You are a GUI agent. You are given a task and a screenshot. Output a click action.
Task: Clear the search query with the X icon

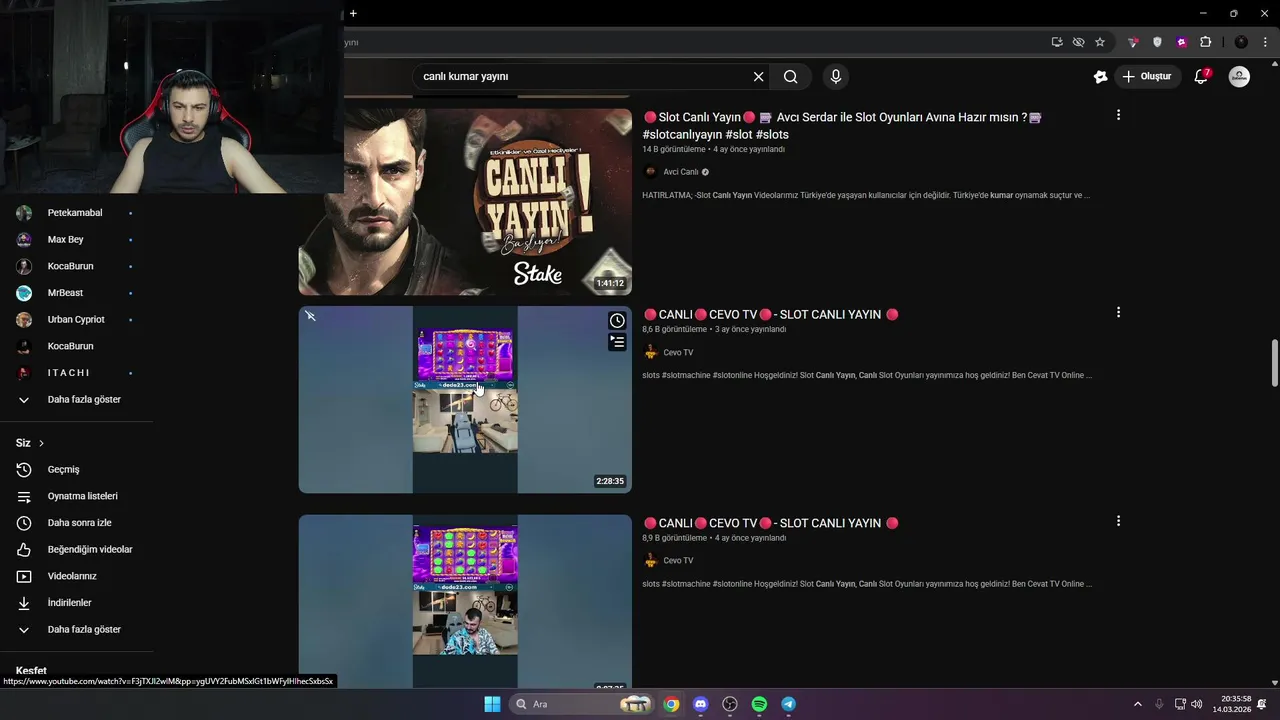[758, 76]
